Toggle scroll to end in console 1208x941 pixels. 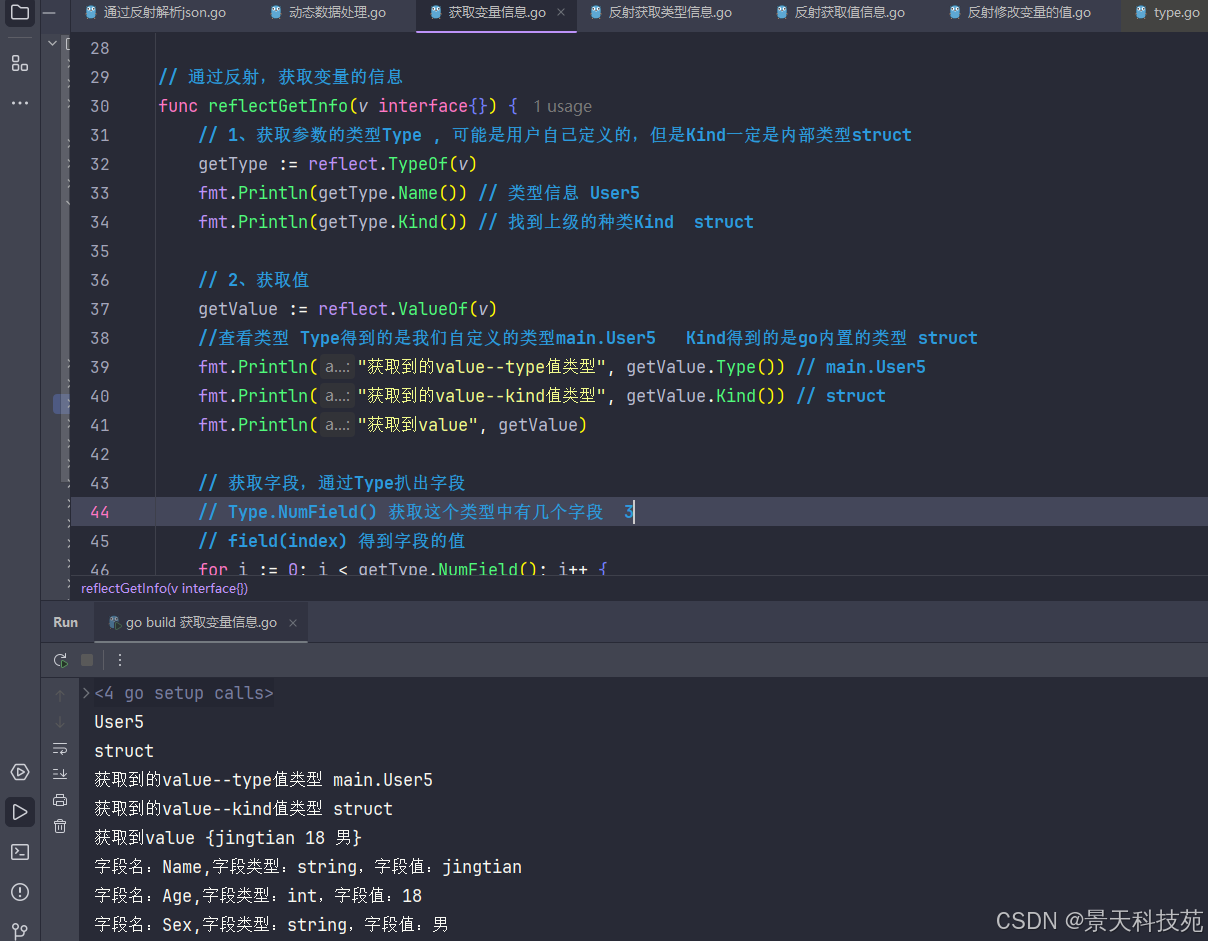coord(60,774)
